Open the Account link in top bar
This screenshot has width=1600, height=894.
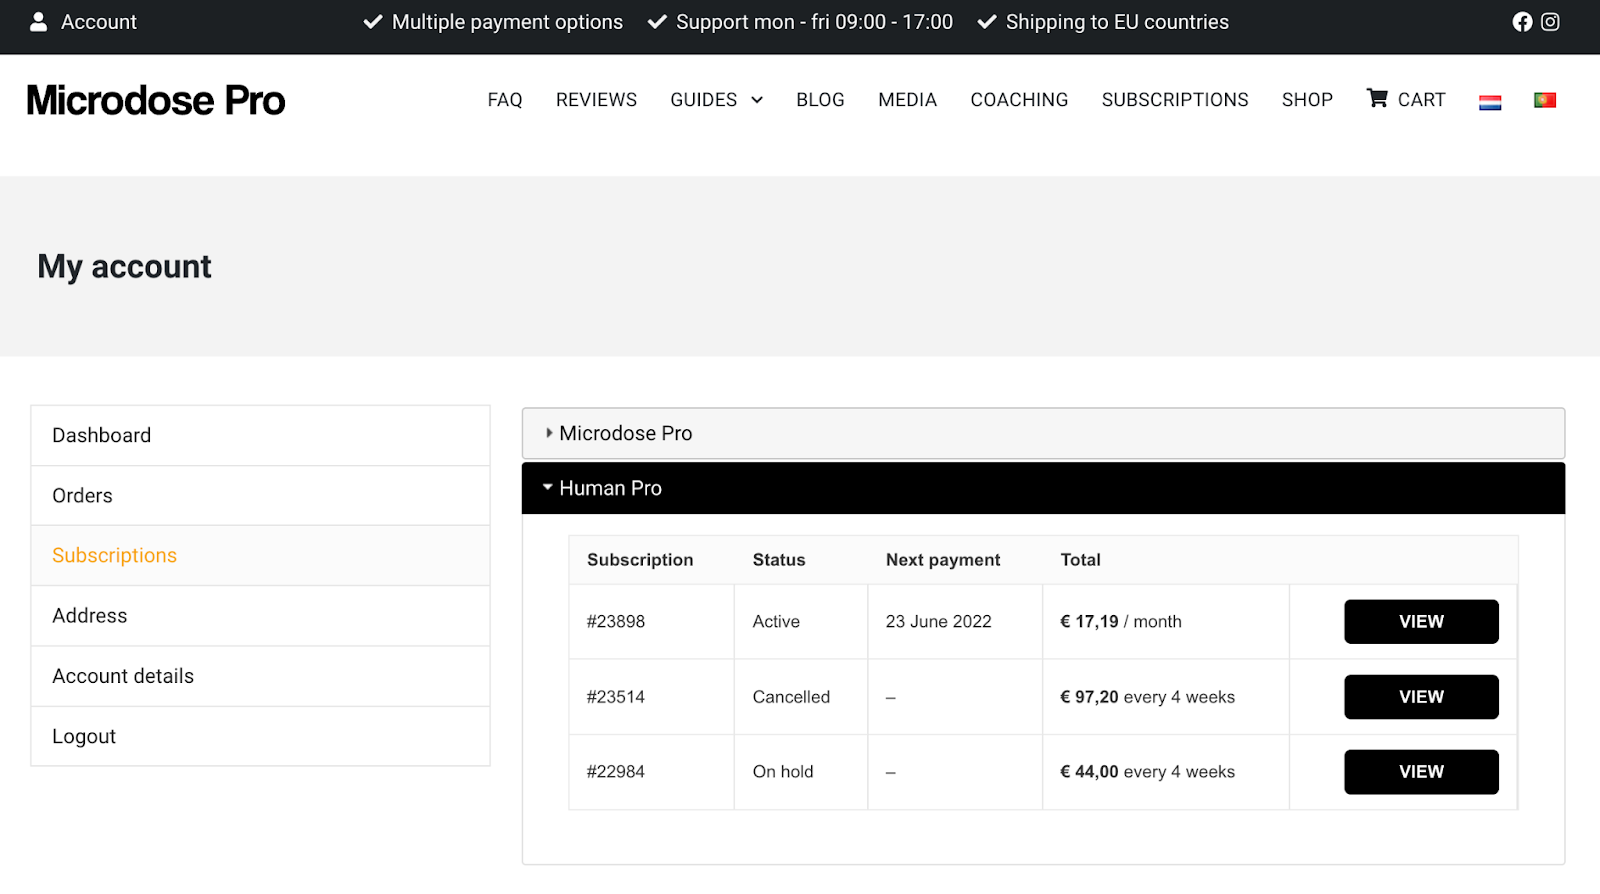99,22
